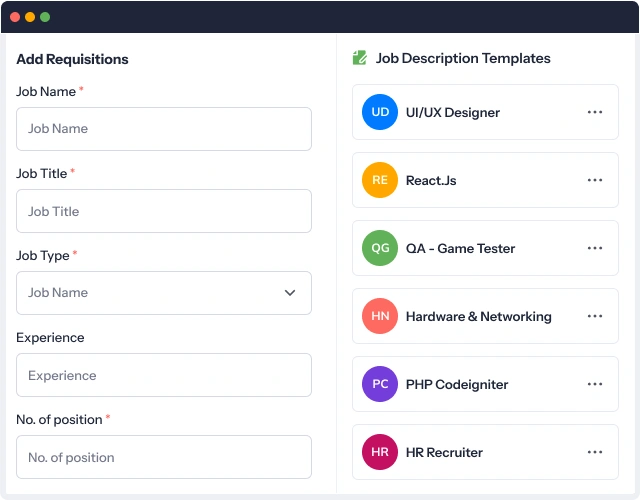Focus the Job Name text field
The image size is (640, 500).
tap(164, 129)
